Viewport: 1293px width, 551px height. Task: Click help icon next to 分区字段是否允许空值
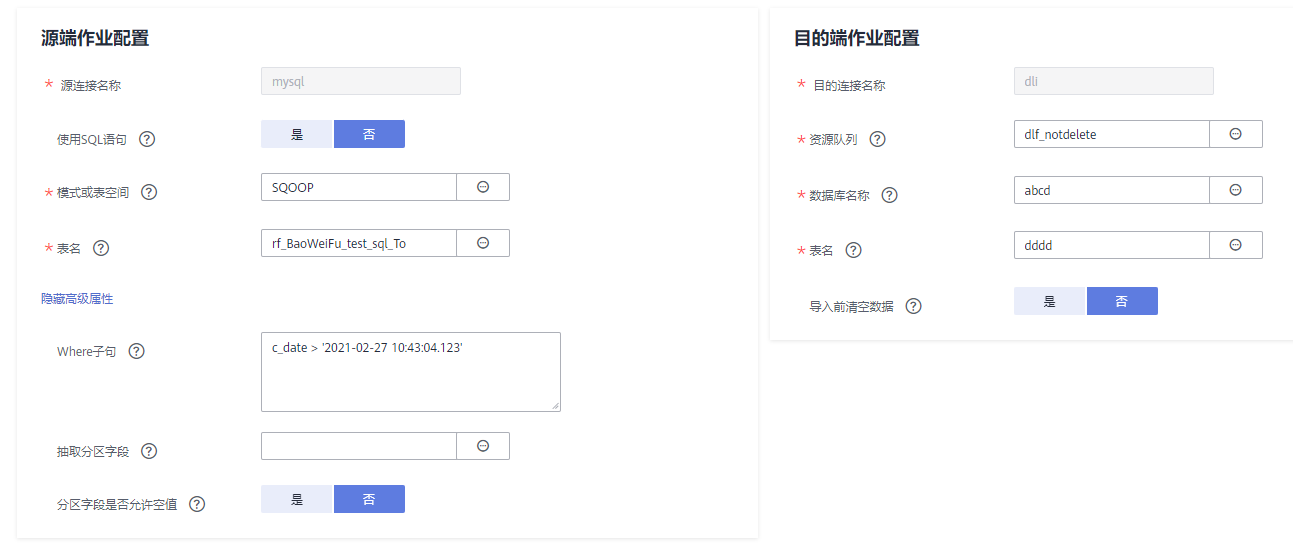[197, 504]
